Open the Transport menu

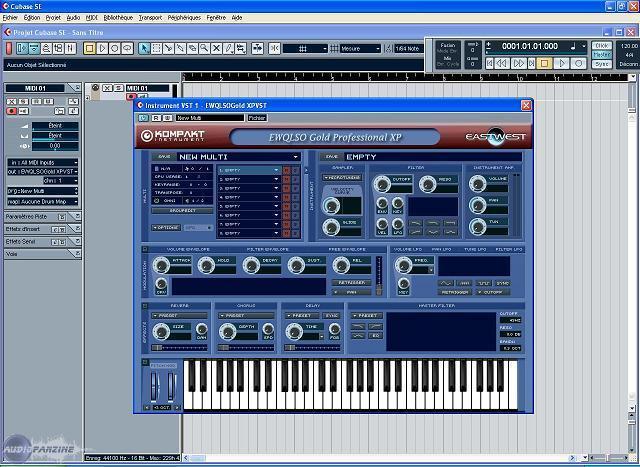[x=150, y=18]
